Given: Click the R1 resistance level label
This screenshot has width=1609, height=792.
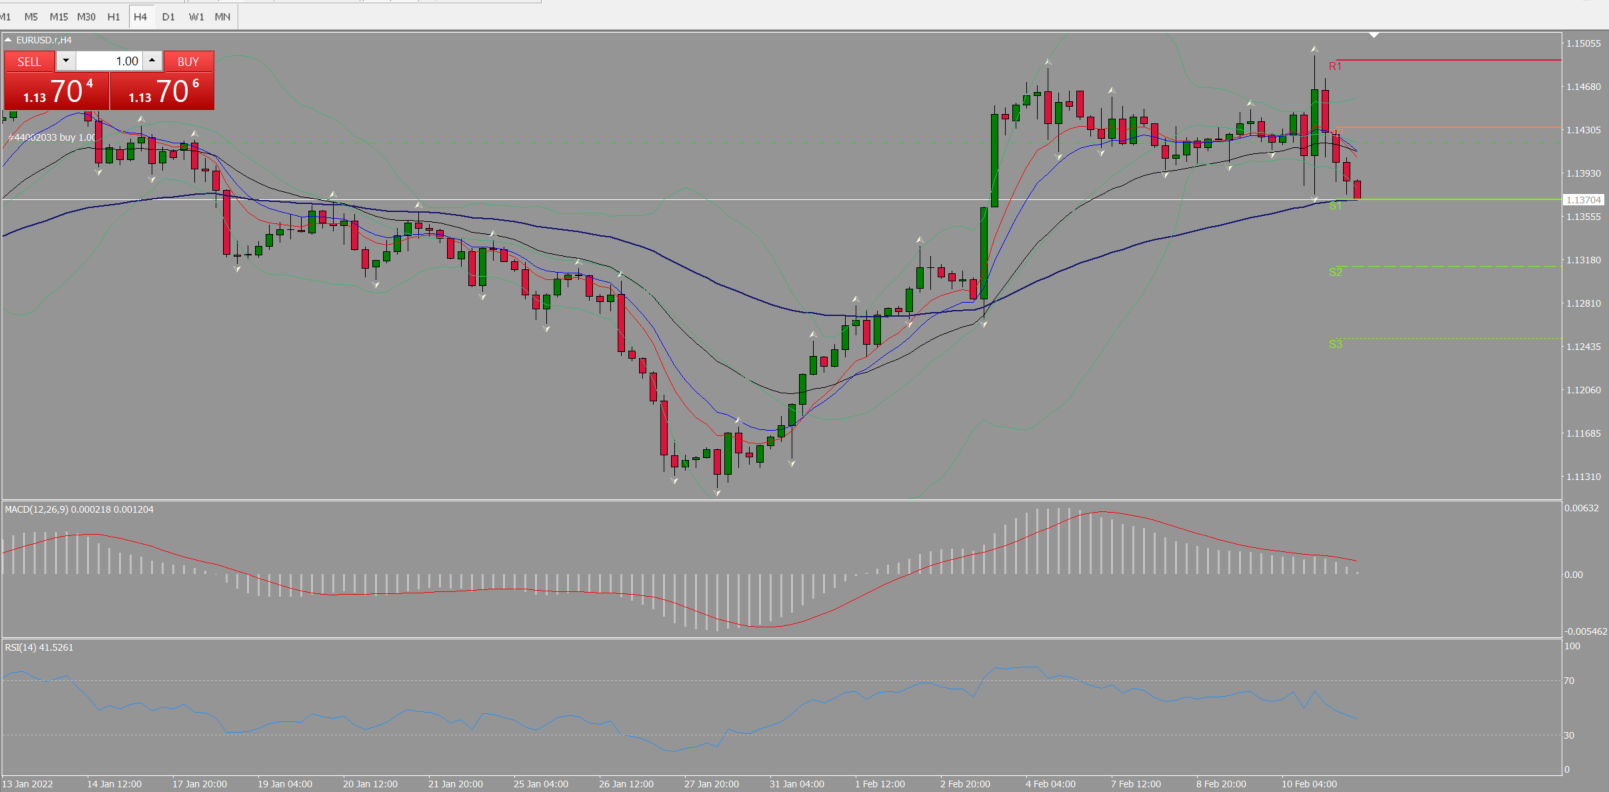Looking at the screenshot, I should point(1335,66).
